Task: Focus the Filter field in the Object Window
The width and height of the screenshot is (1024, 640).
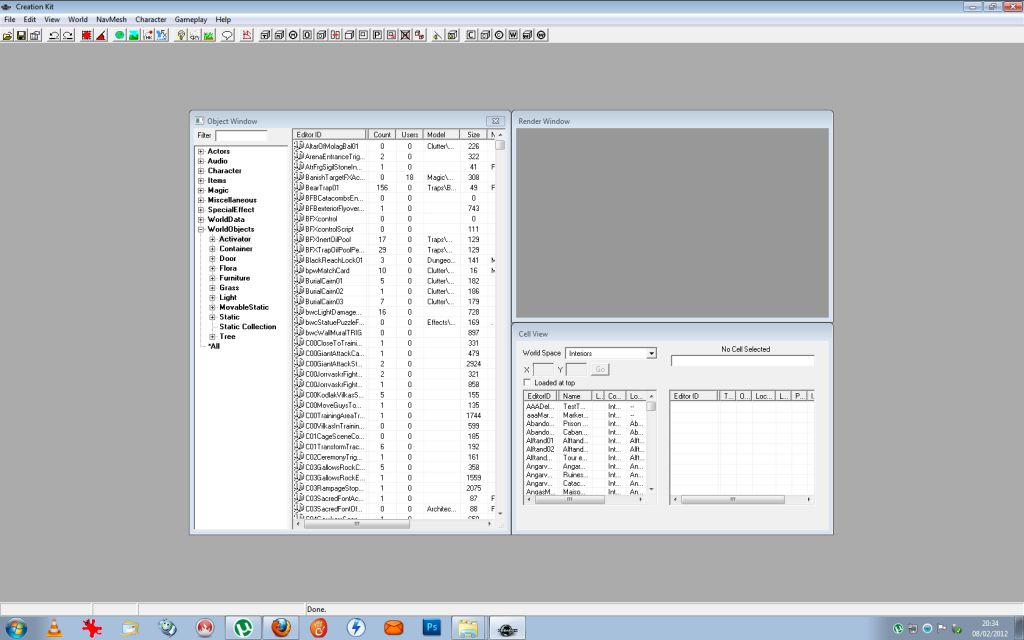Action: click(x=241, y=136)
